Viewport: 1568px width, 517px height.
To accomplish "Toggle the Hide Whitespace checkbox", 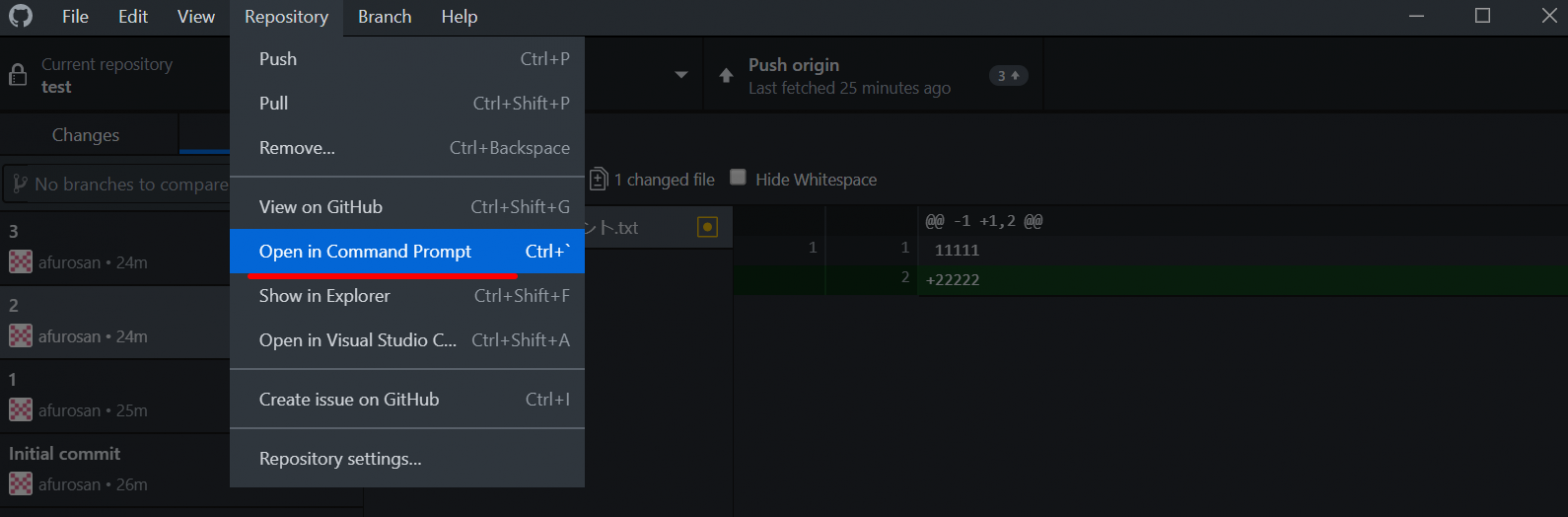I will click(738, 178).
